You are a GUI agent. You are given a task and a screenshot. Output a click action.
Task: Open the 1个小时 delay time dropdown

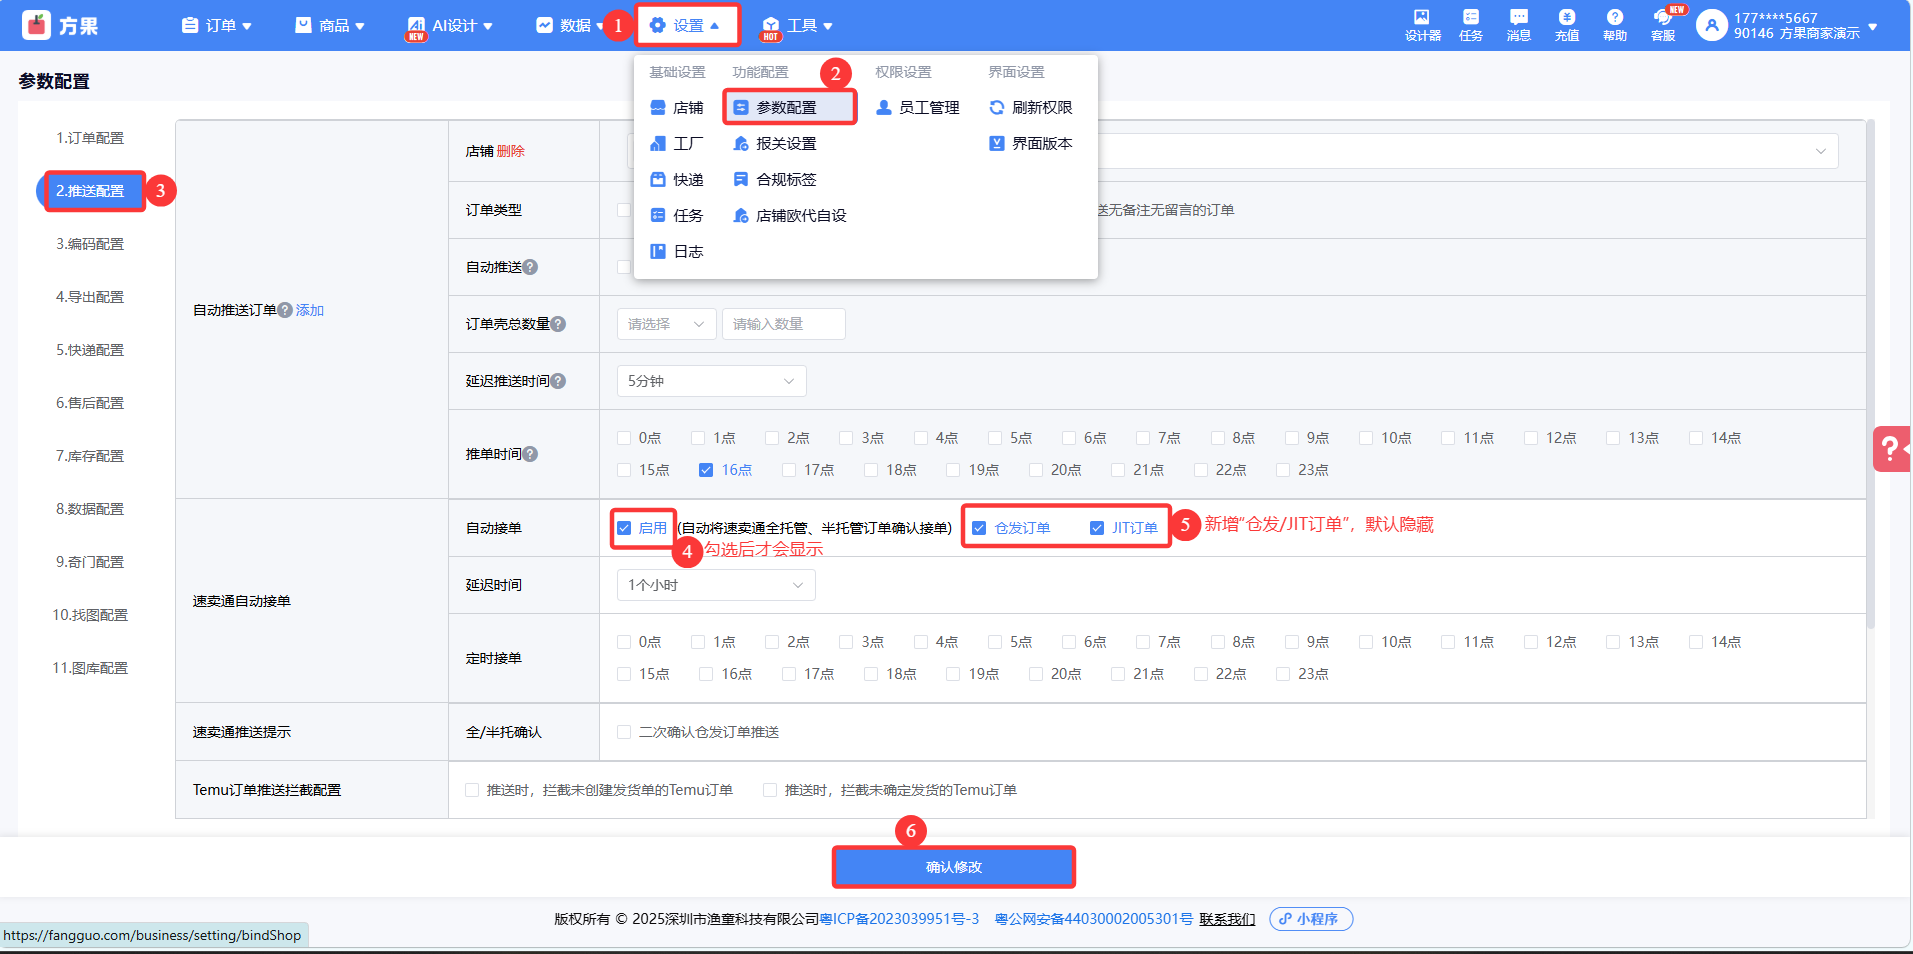click(715, 585)
